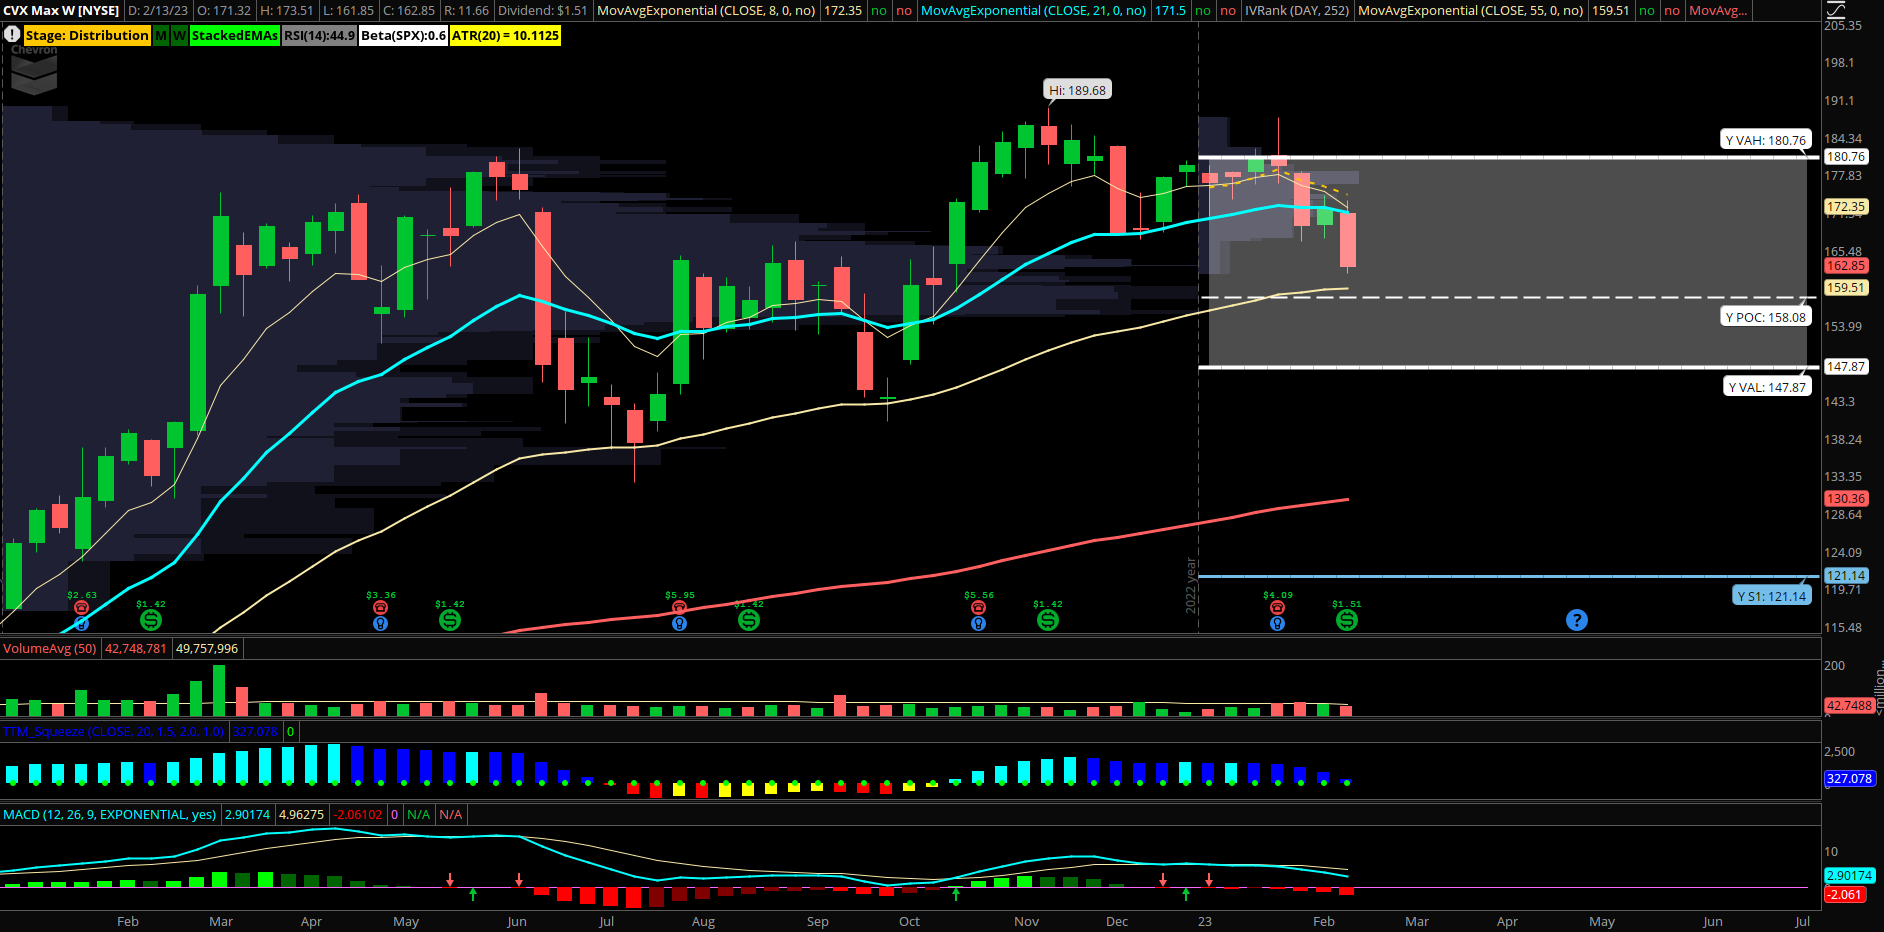Click the StackedEMAs green label

[x=235, y=35]
